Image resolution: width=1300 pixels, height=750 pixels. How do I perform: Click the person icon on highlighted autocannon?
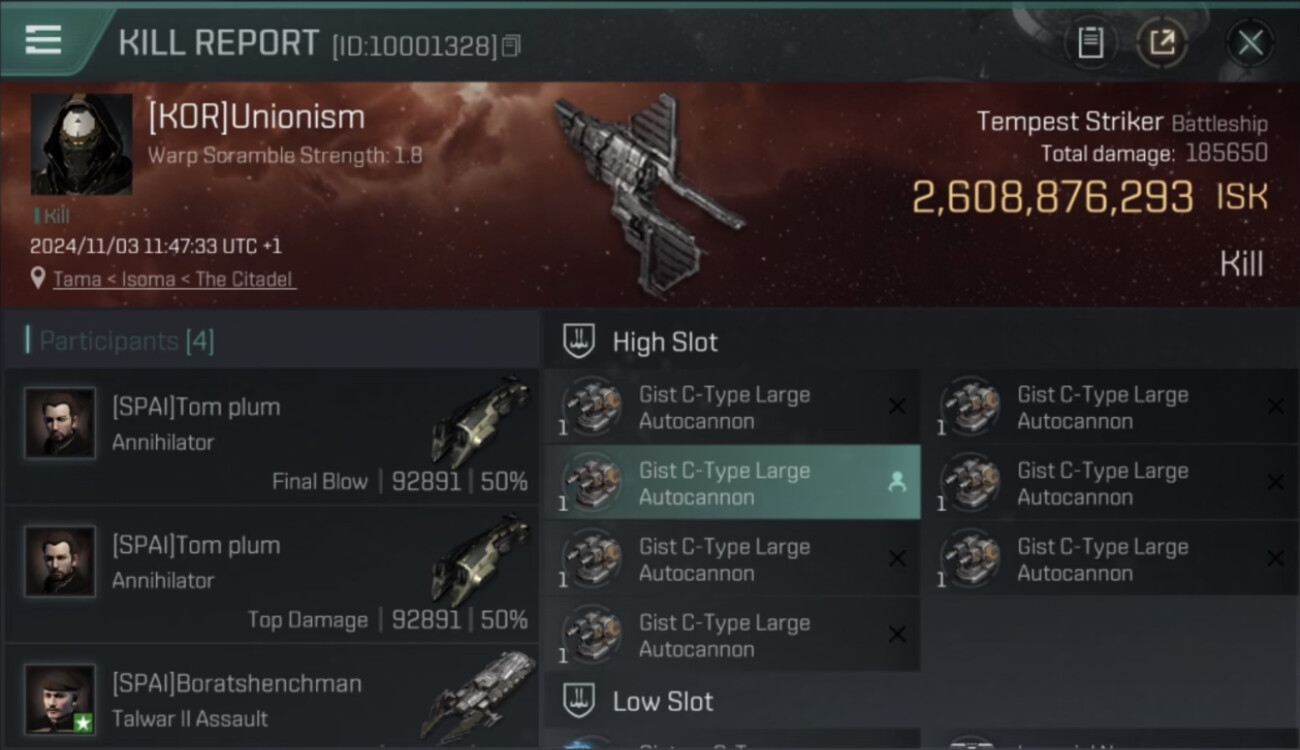897,482
